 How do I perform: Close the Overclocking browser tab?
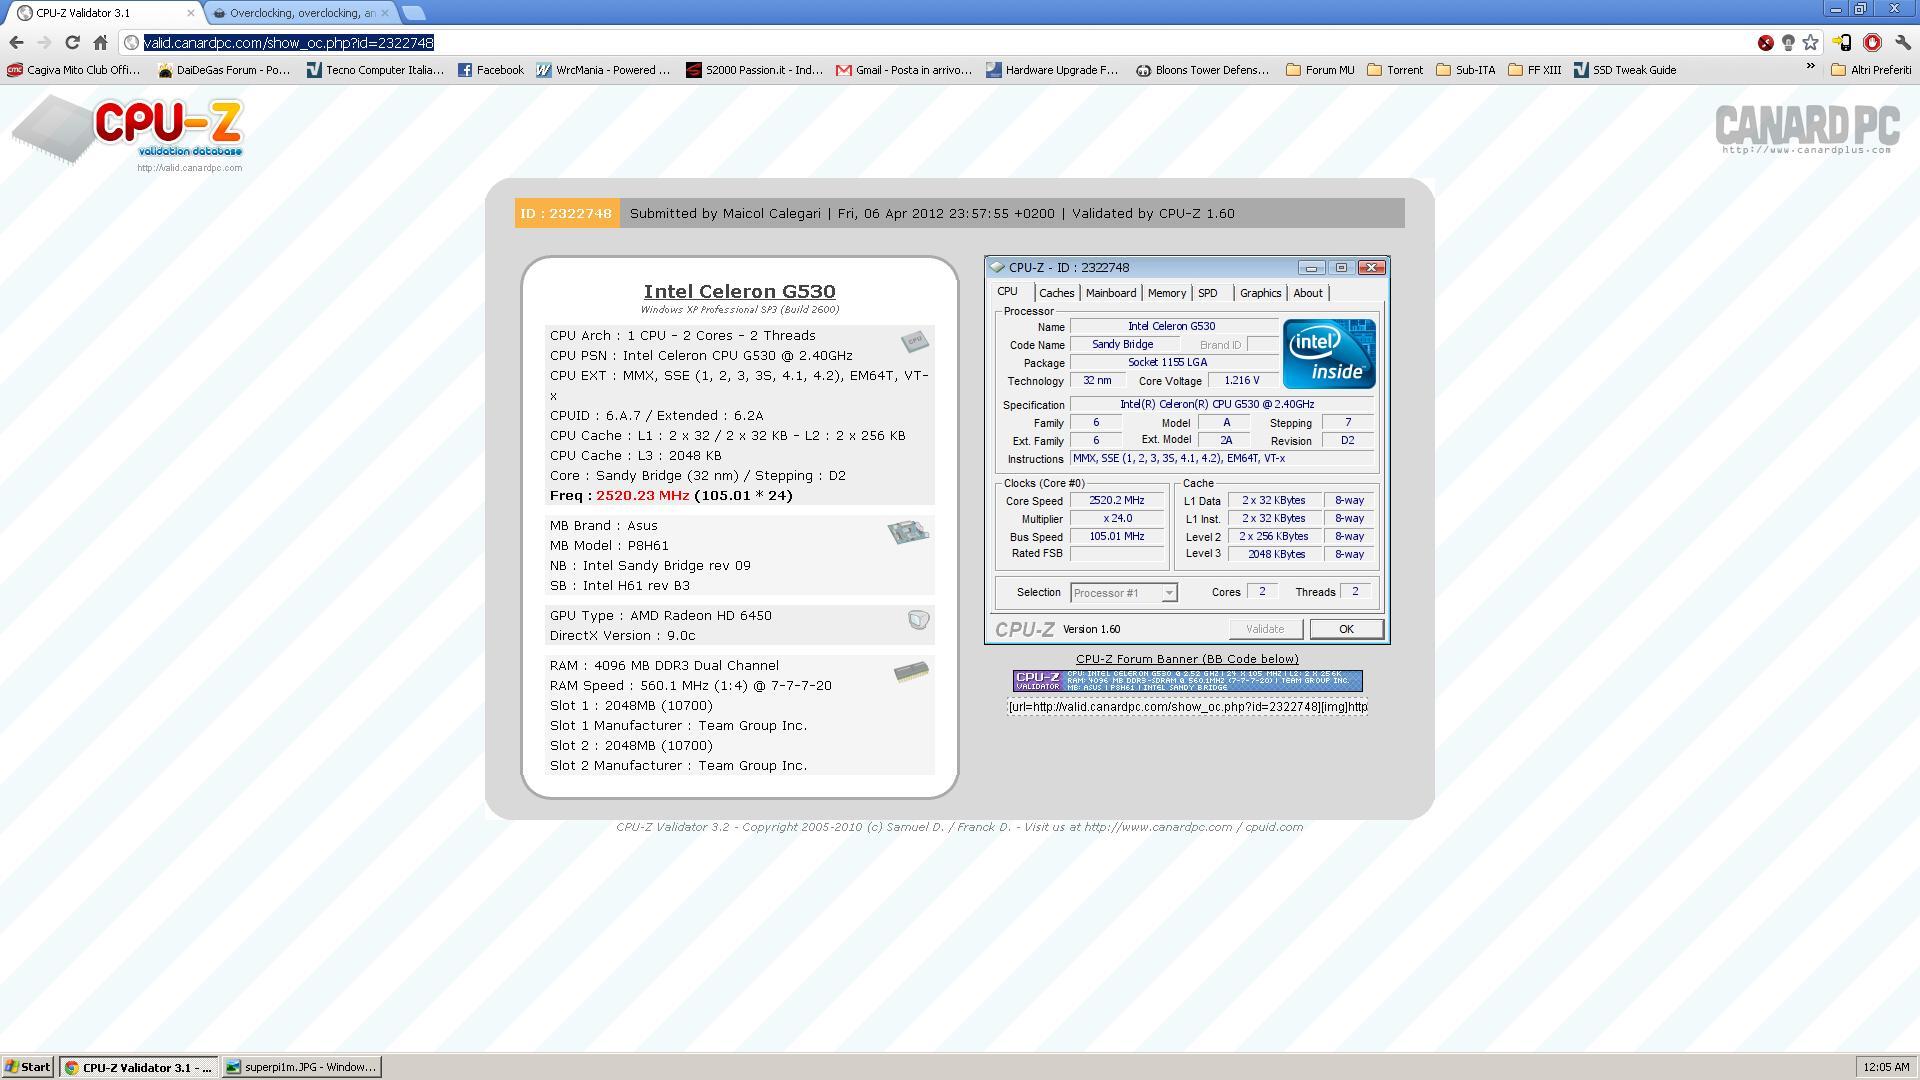click(385, 13)
